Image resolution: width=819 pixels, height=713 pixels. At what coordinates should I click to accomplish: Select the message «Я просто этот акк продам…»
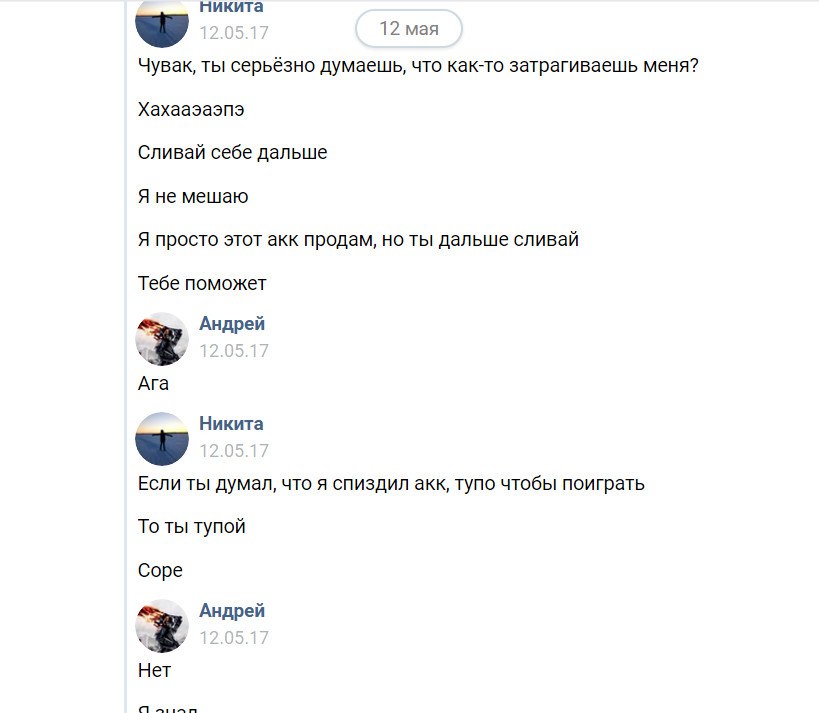tap(358, 240)
